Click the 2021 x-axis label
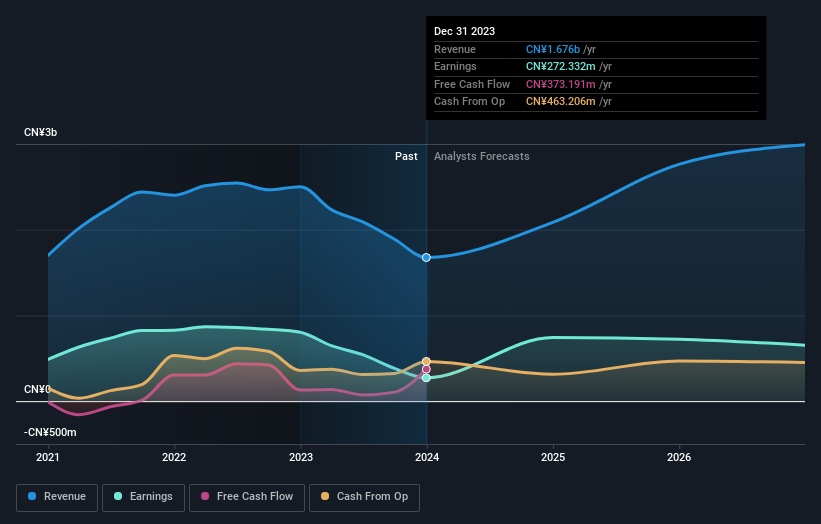This screenshot has height=524, width=821. click(x=48, y=457)
